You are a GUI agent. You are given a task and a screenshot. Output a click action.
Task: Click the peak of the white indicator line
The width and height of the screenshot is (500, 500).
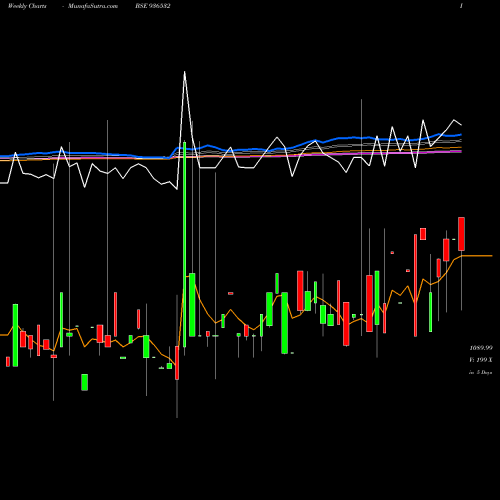coord(184,72)
